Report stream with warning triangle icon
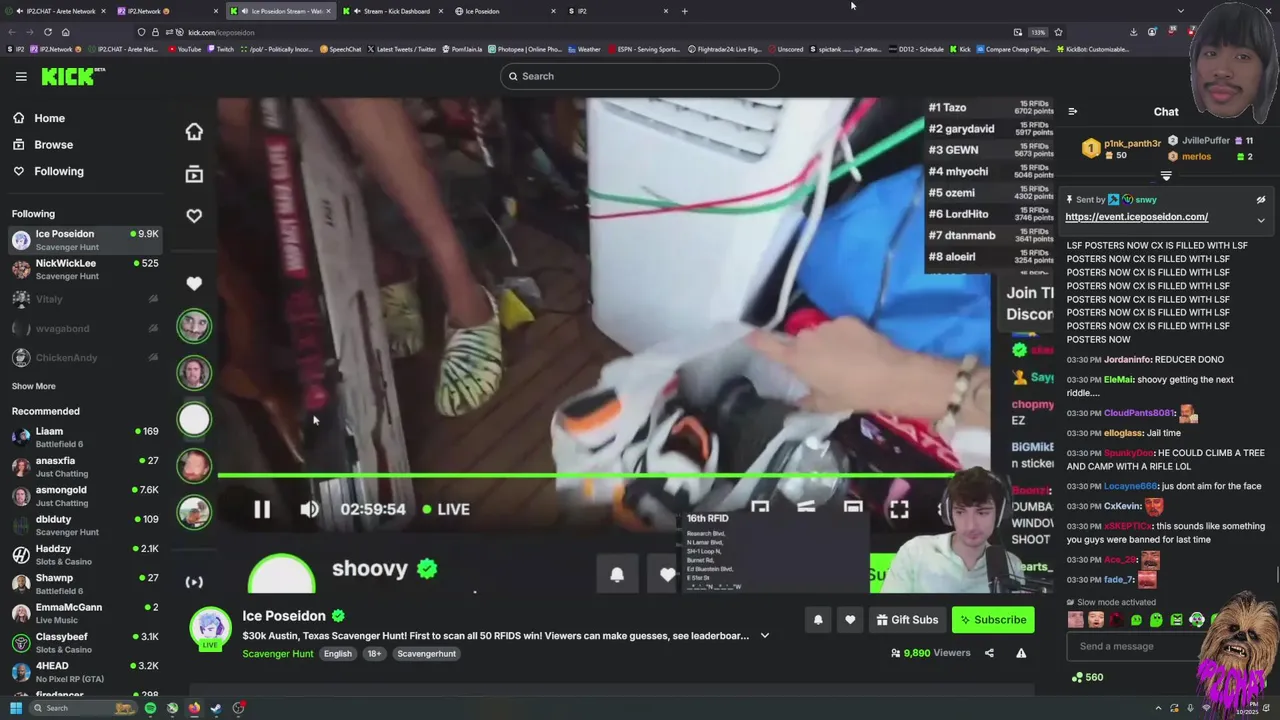This screenshot has height=720, width=1280. click(1021, 653)
